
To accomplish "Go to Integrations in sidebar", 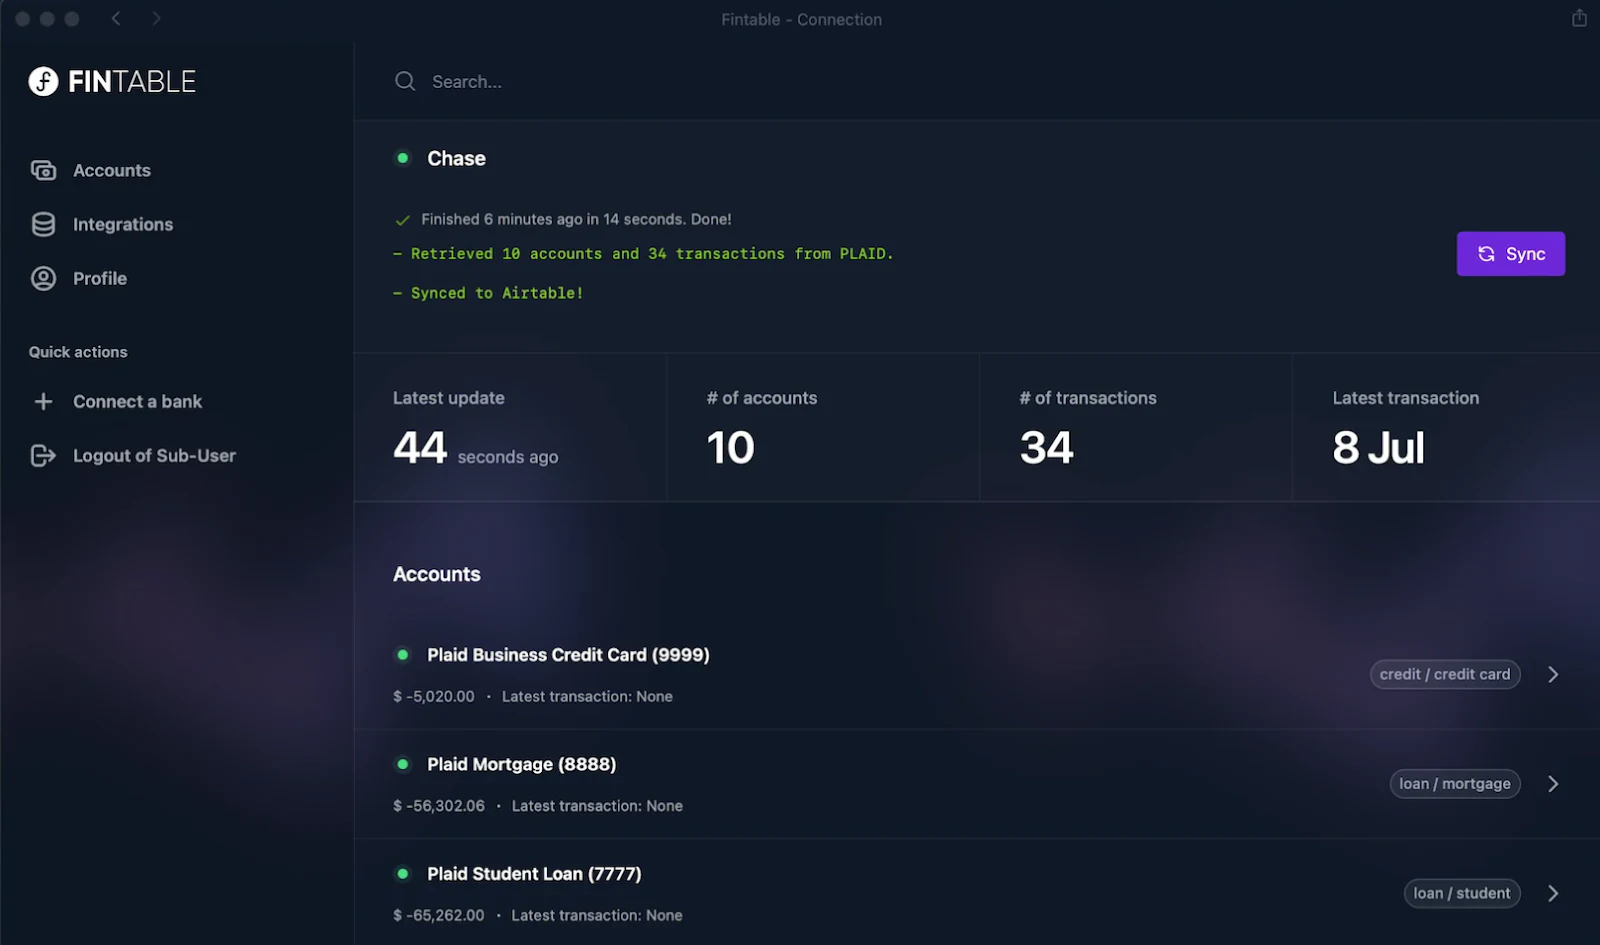I will 123,225.
